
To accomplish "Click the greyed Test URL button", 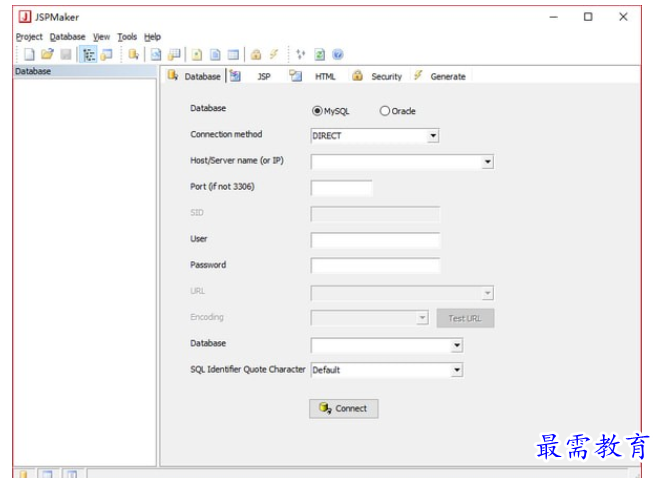I will click(x=465, y=318).
